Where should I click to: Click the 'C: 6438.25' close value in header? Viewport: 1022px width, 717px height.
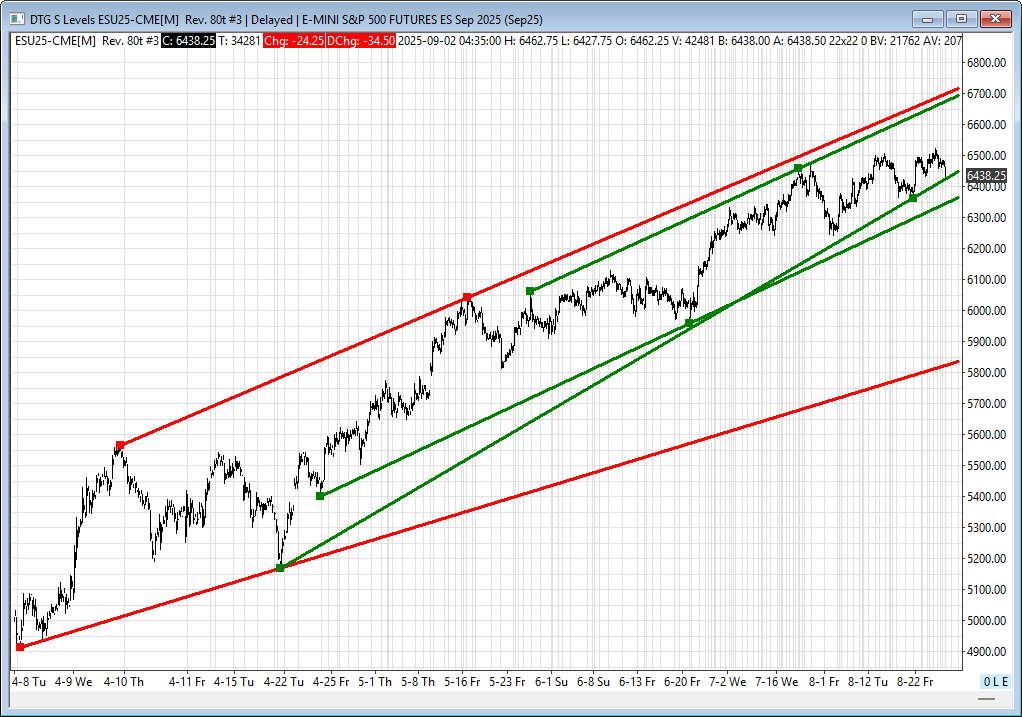pos(188,40)
